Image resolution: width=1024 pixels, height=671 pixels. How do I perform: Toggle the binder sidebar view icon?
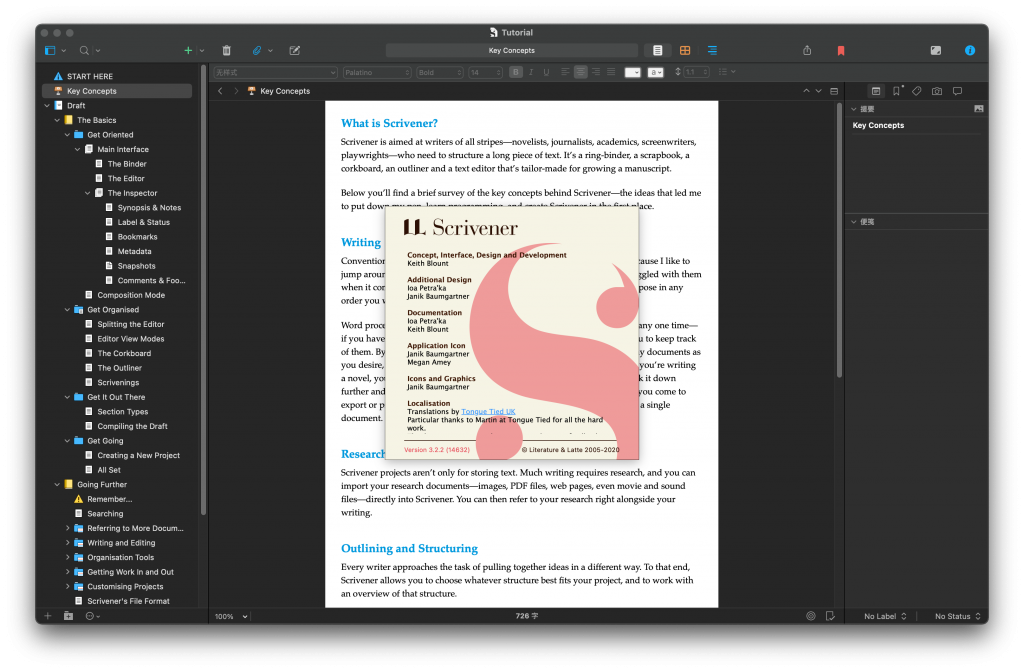(50, 50)
